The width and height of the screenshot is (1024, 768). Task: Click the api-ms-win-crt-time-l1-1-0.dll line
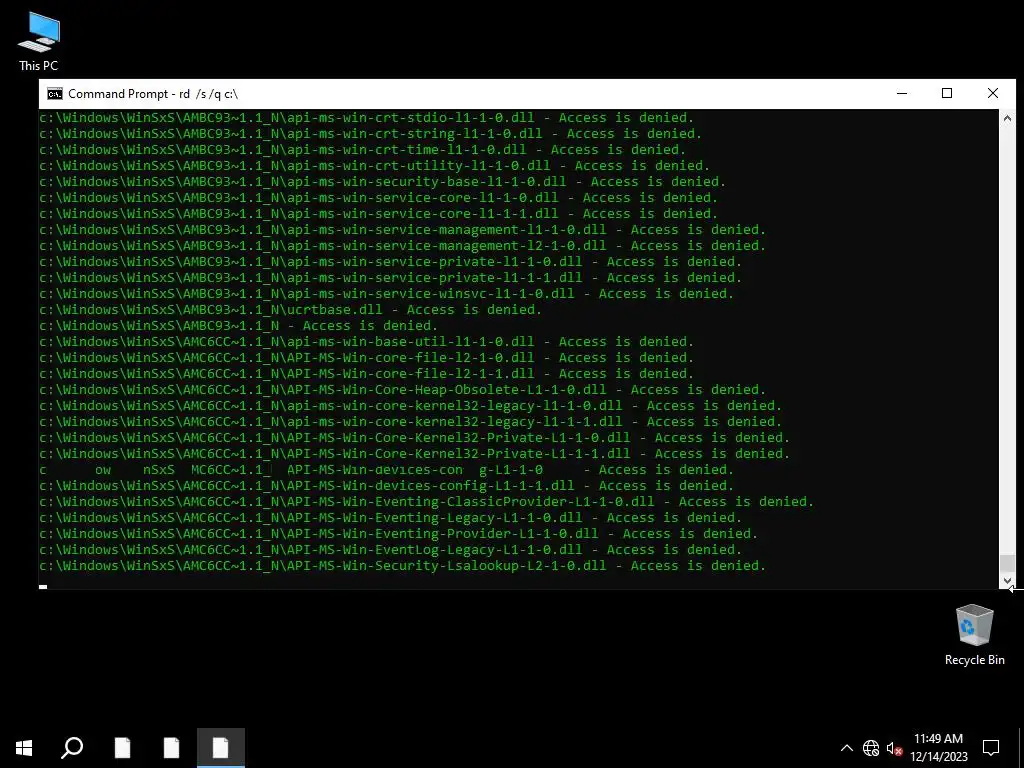point(362,150)
